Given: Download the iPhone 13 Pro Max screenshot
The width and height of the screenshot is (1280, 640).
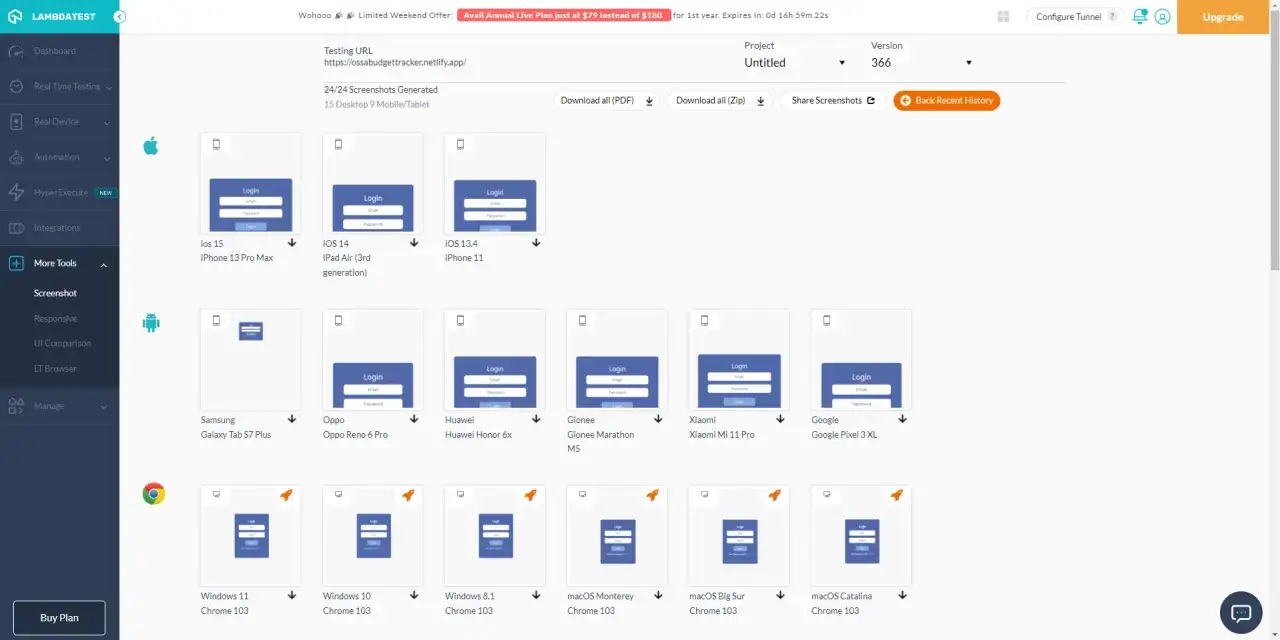Looking at the screenshot, I should (293, 243).
